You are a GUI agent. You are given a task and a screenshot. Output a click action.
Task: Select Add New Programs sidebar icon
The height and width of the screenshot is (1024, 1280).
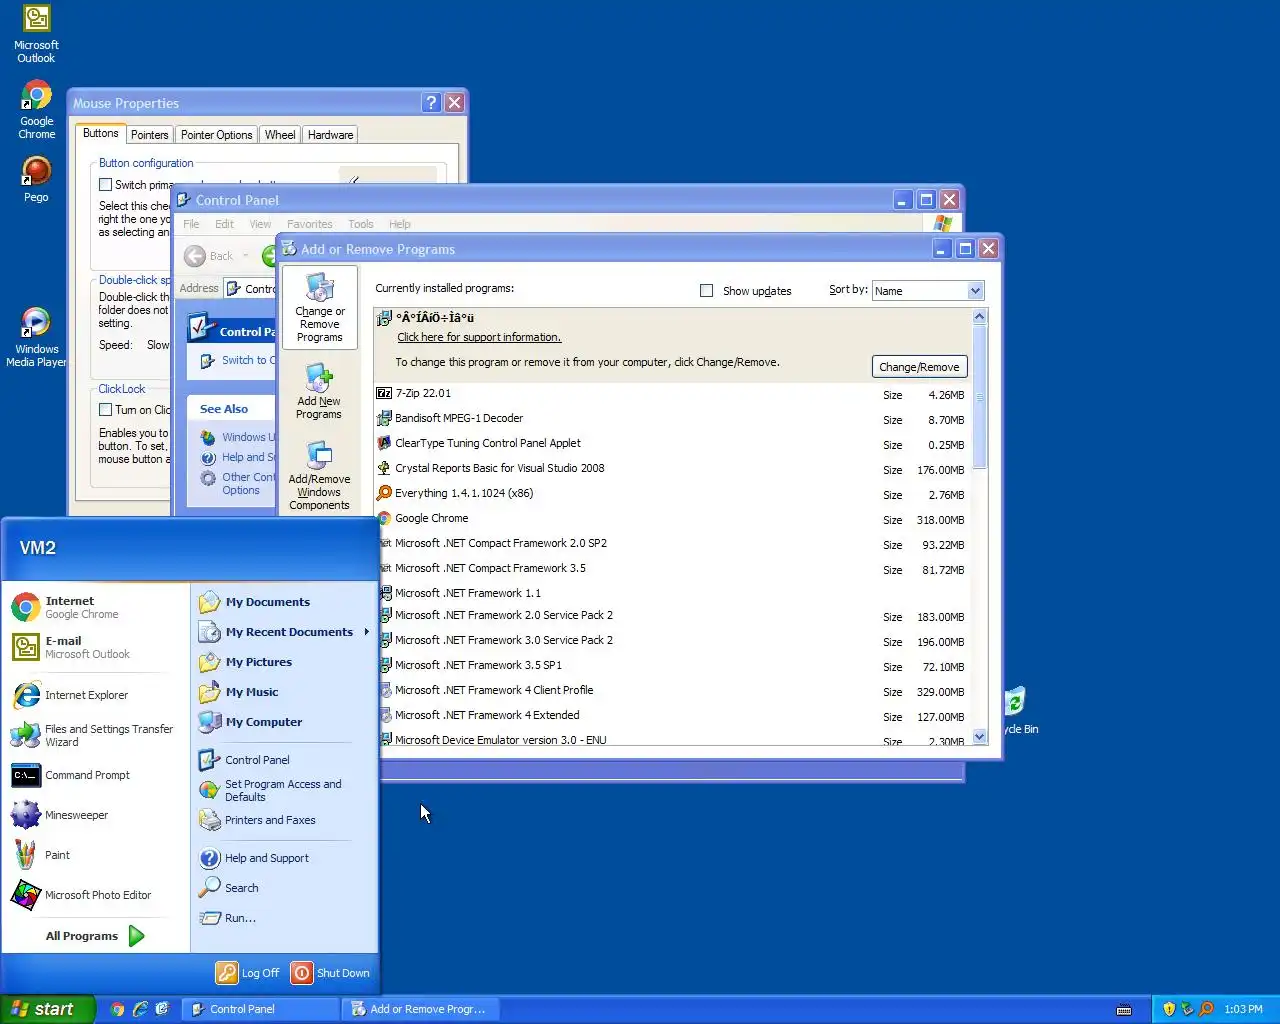pyautogui.click(x=319, y=391)
